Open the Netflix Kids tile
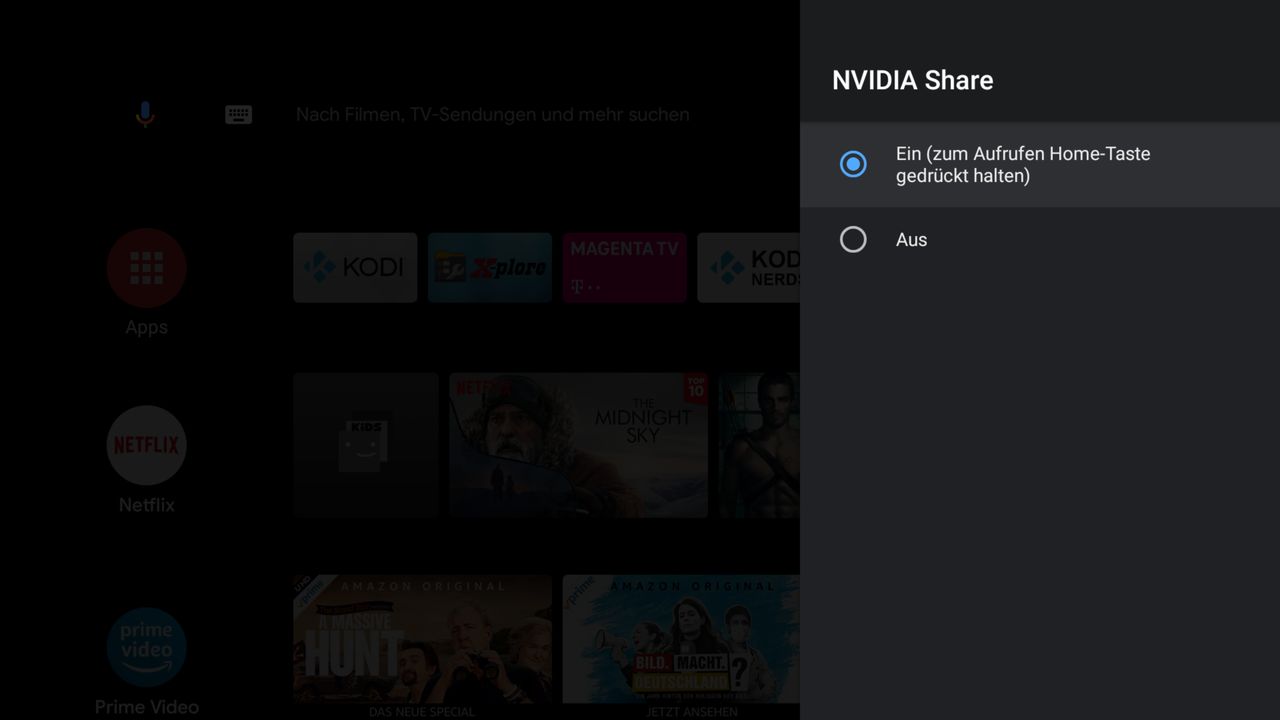 [366, 445]
